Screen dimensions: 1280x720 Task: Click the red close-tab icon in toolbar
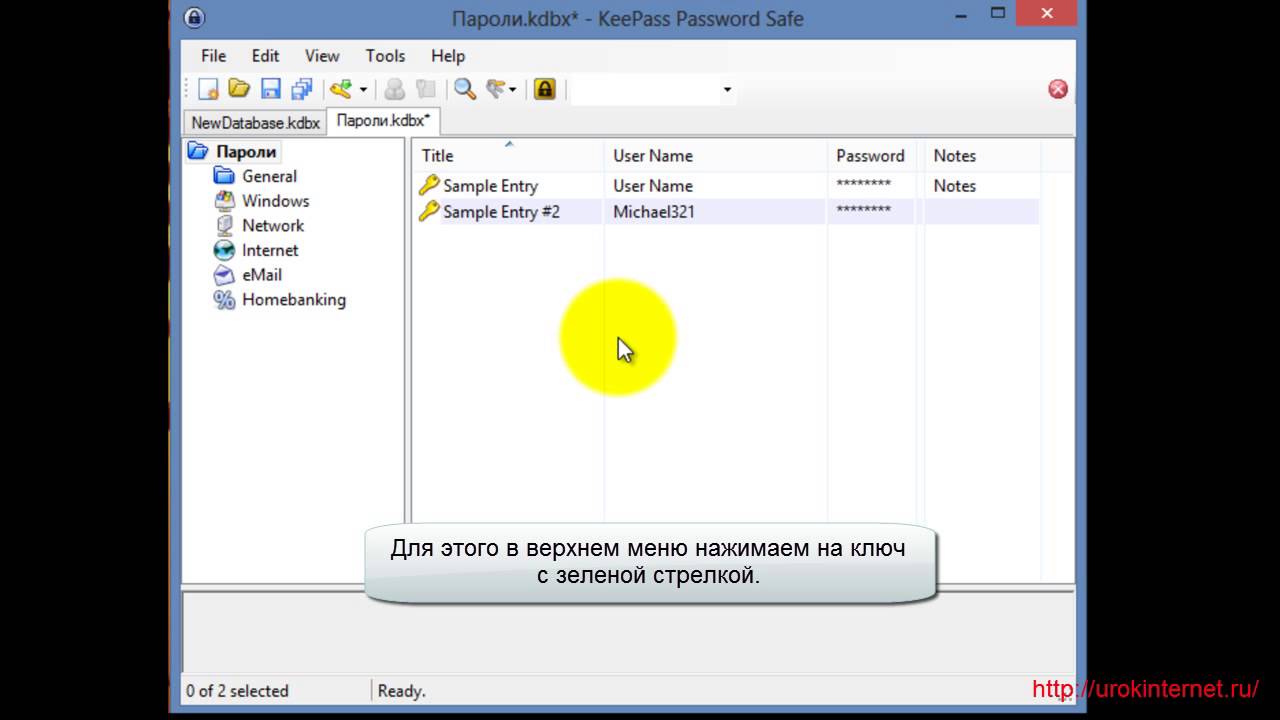click(x=1058, y=89)
